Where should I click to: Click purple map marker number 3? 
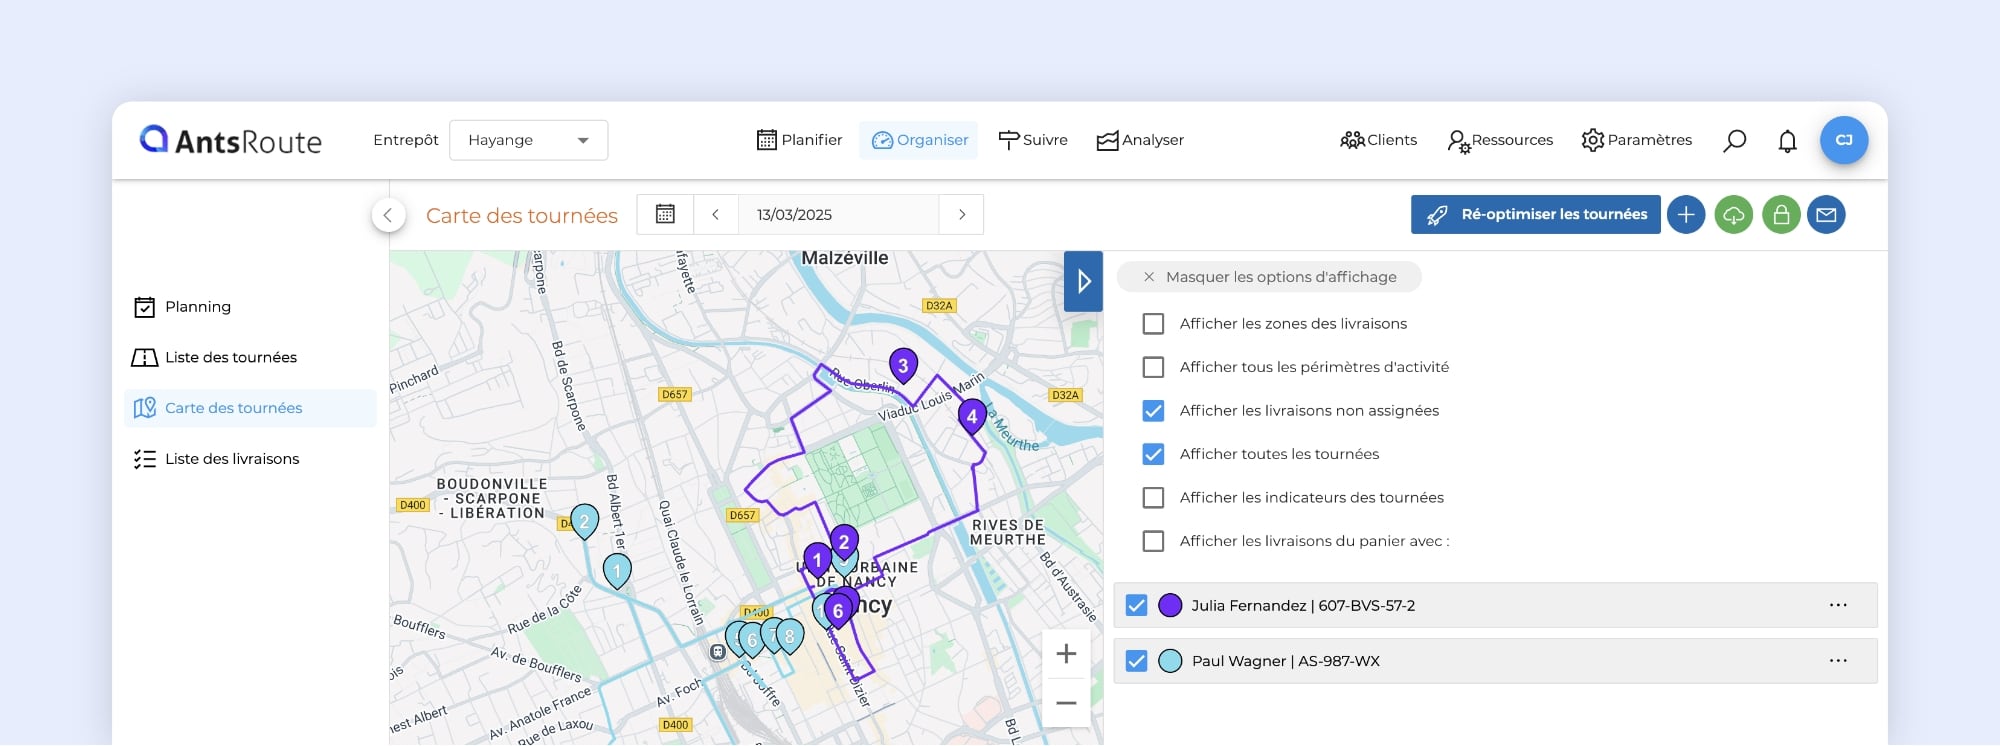pyautogui.click(x=903, y=365)
